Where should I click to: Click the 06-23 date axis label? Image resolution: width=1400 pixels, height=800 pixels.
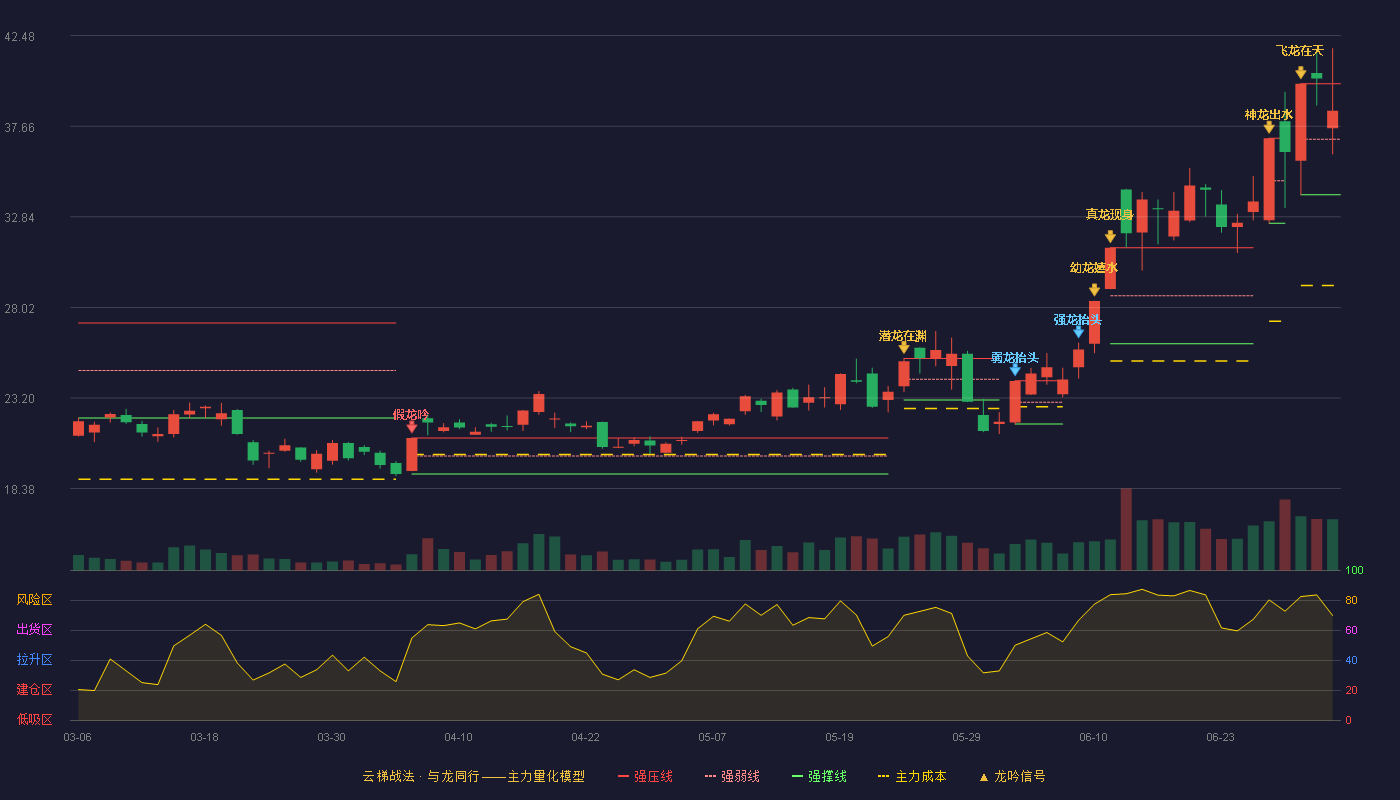coord(1220,737)
